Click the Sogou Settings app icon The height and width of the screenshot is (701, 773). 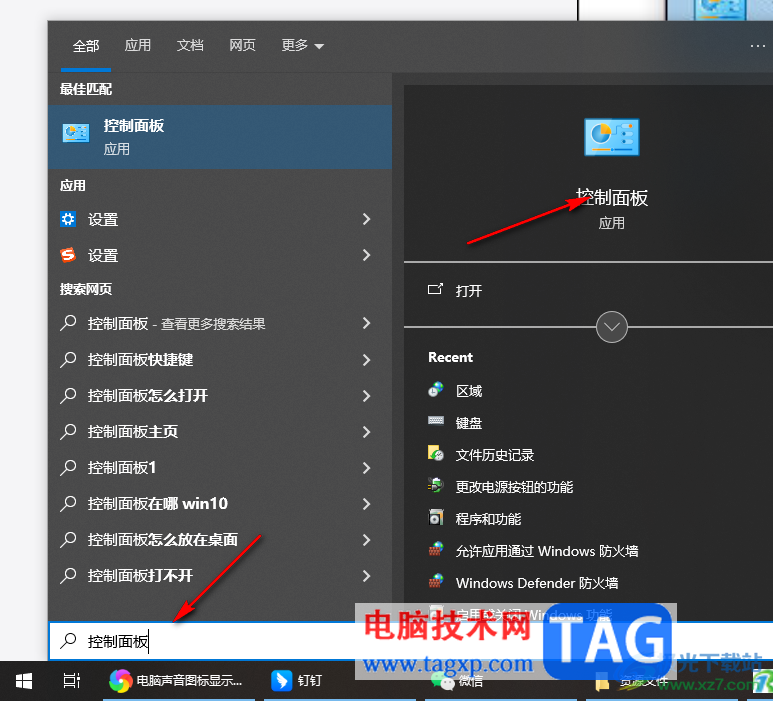[x=68, y=255]
